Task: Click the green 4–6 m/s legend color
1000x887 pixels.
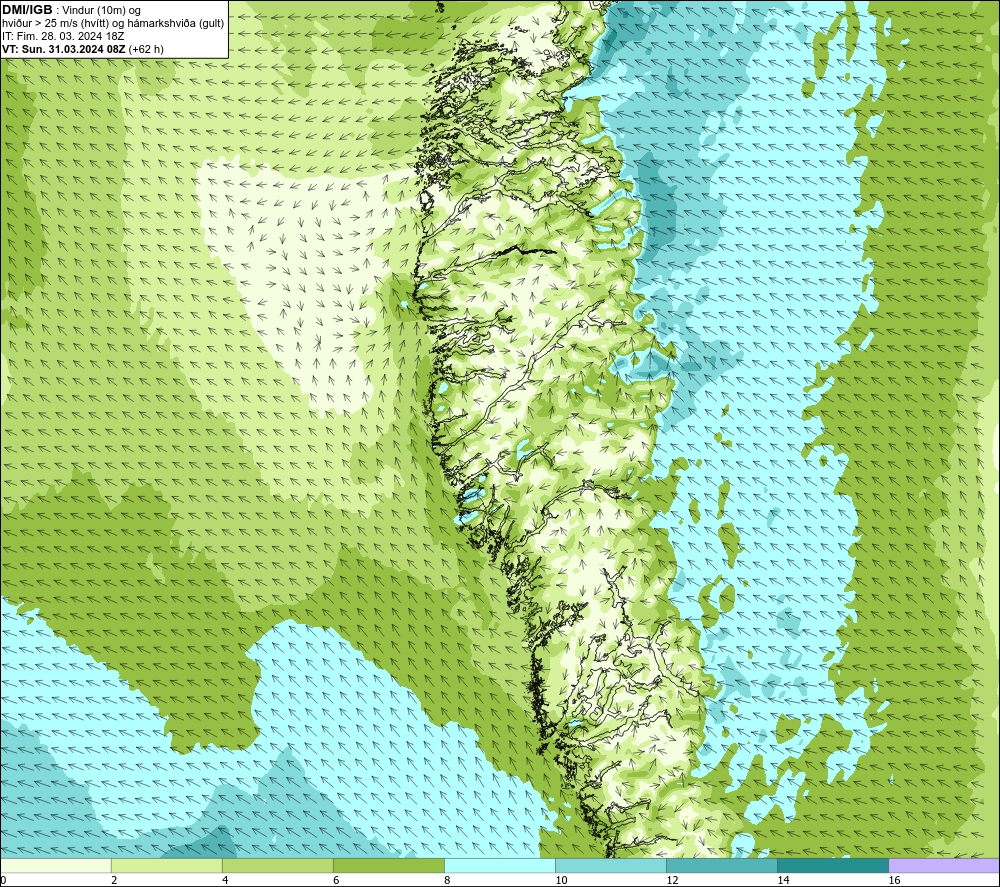Action: click(x=278, y=866)
